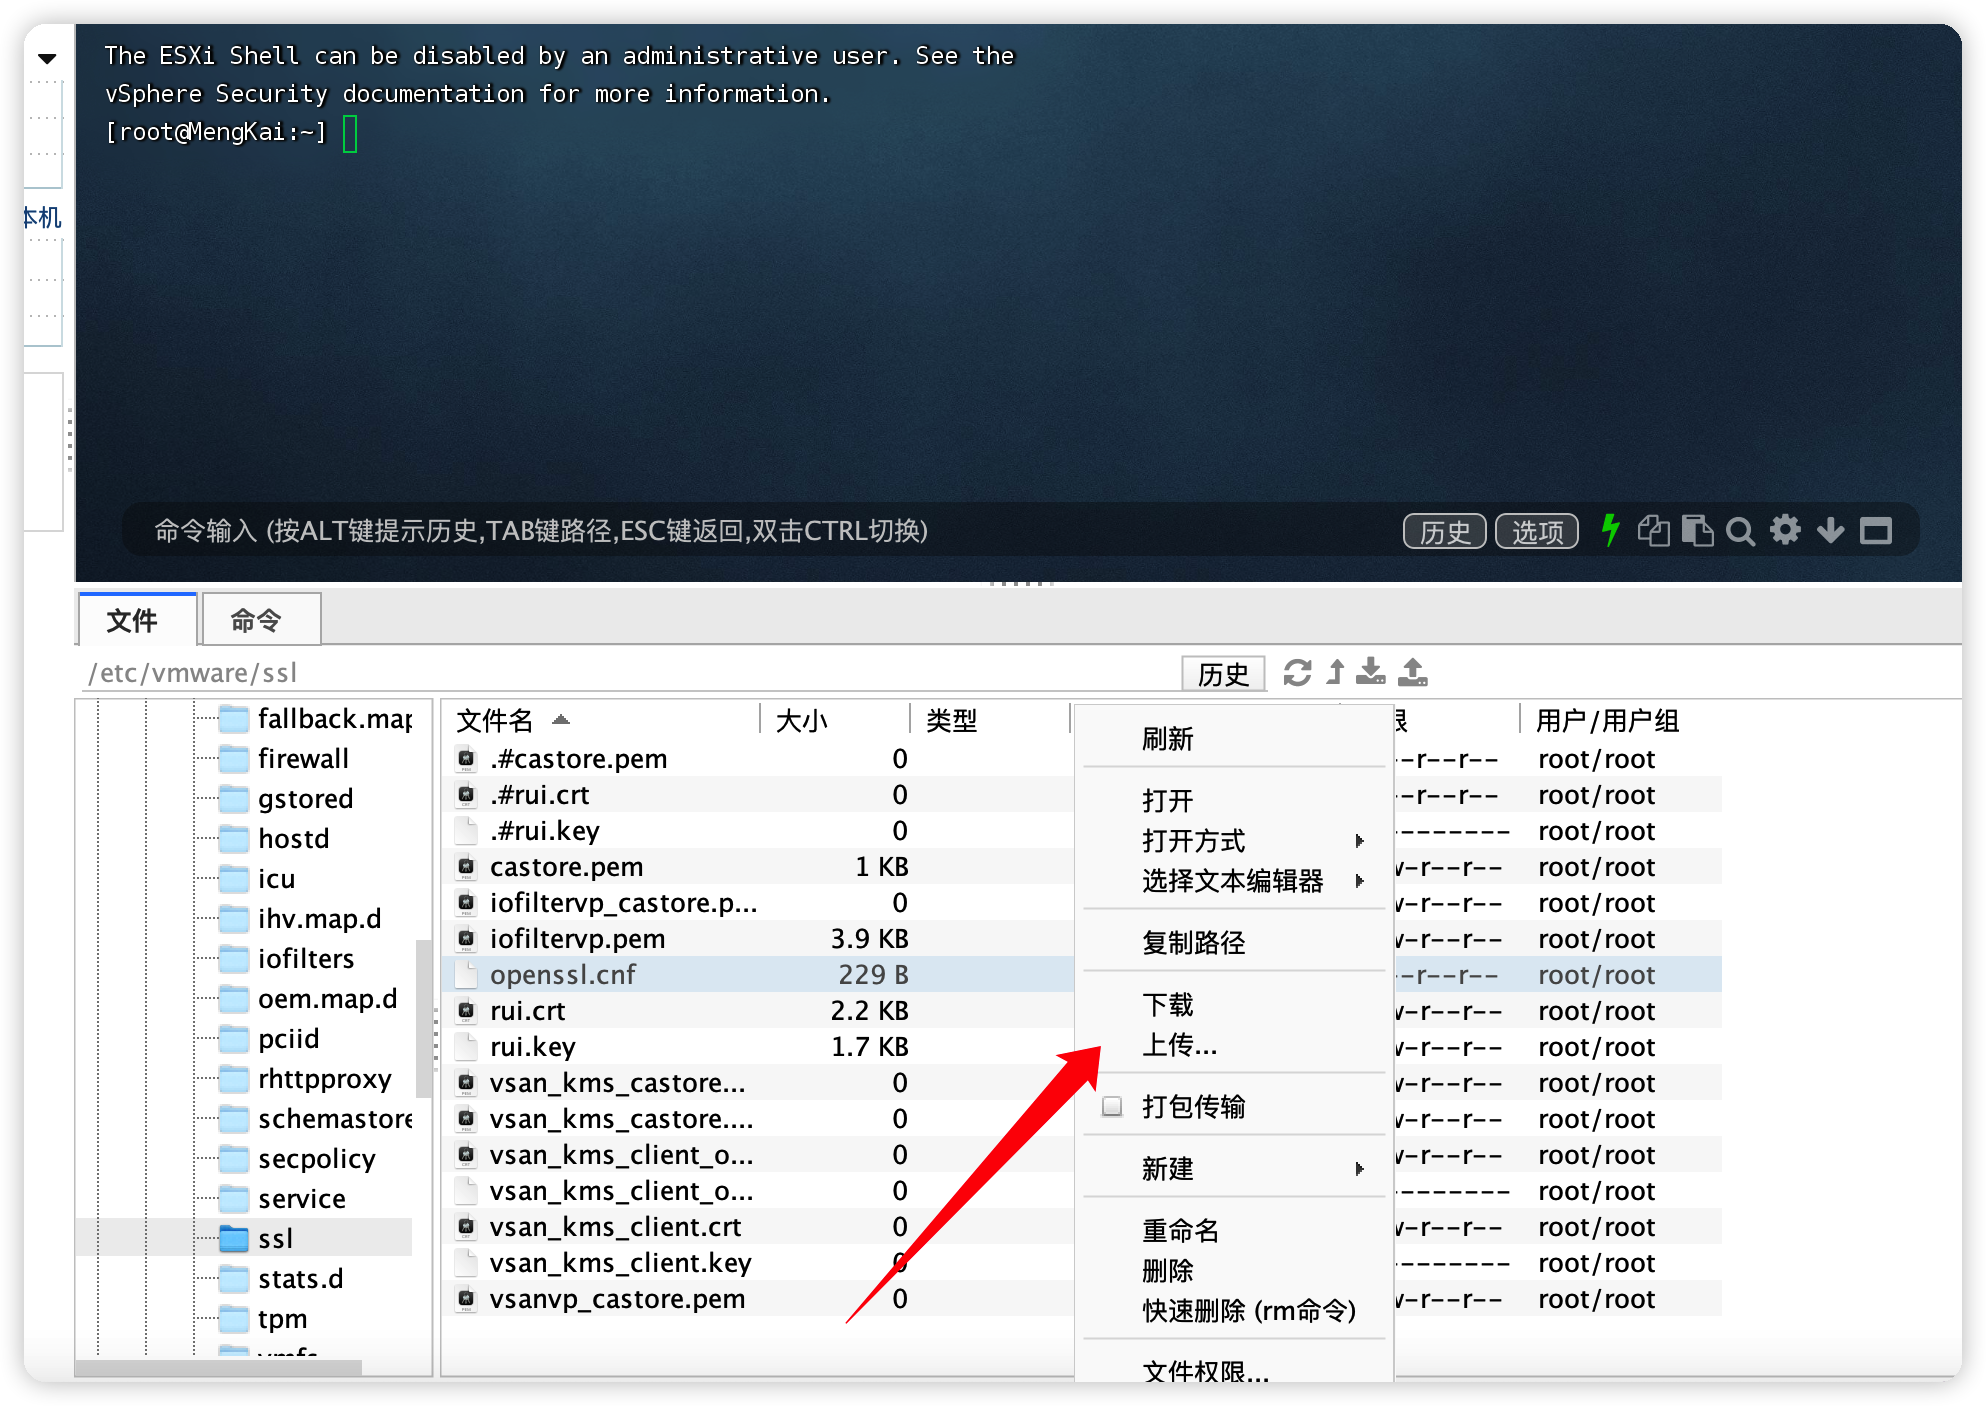The width and height of the screenshot is (1986, 1406).
Task: Select the iofilters folder in the tree
Action: point(305,958)
